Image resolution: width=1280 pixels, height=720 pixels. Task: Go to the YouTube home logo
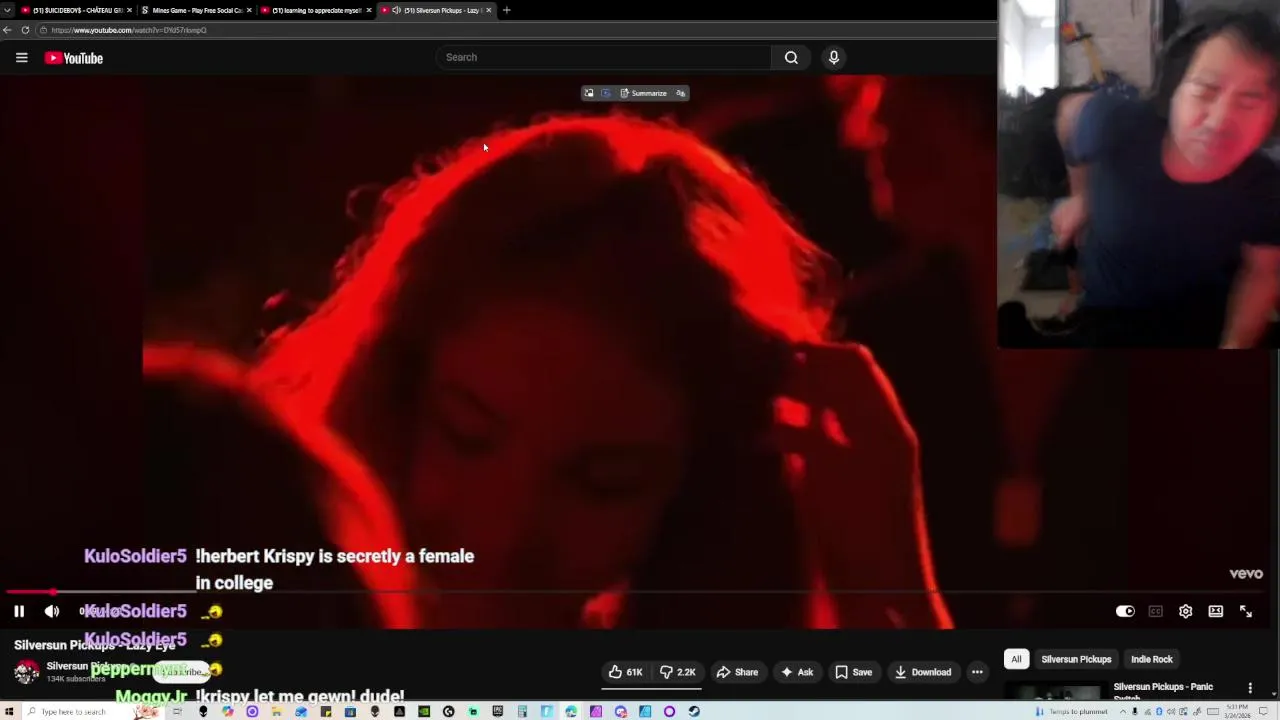[x=74, y=58]
